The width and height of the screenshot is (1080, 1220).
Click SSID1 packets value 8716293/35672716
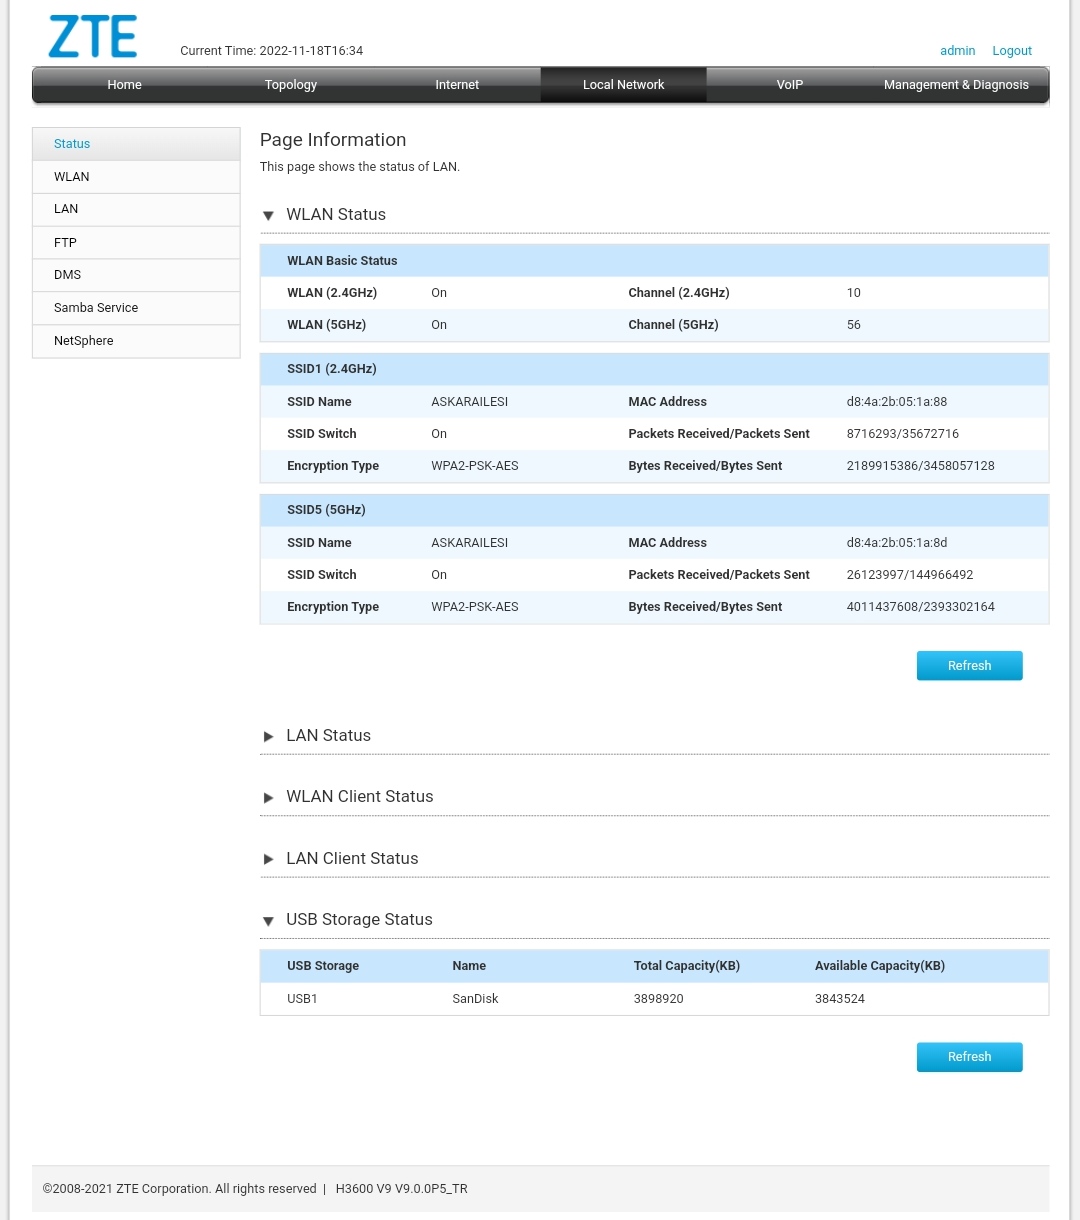[902, 434]
